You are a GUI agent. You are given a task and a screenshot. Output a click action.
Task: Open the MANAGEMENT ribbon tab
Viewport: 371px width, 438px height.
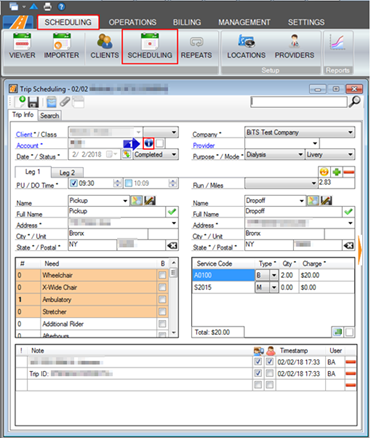[x=244, y=22]
